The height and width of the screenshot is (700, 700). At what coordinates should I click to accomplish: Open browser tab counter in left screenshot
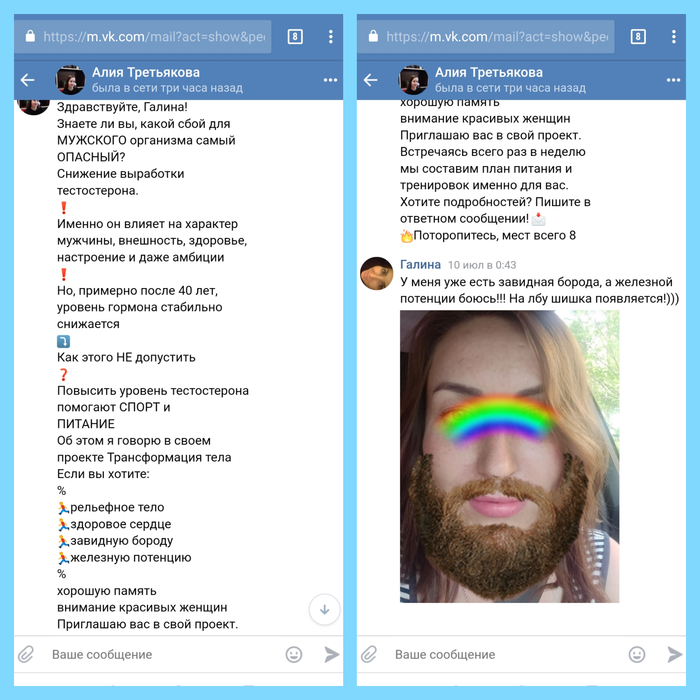pos(295,37)
